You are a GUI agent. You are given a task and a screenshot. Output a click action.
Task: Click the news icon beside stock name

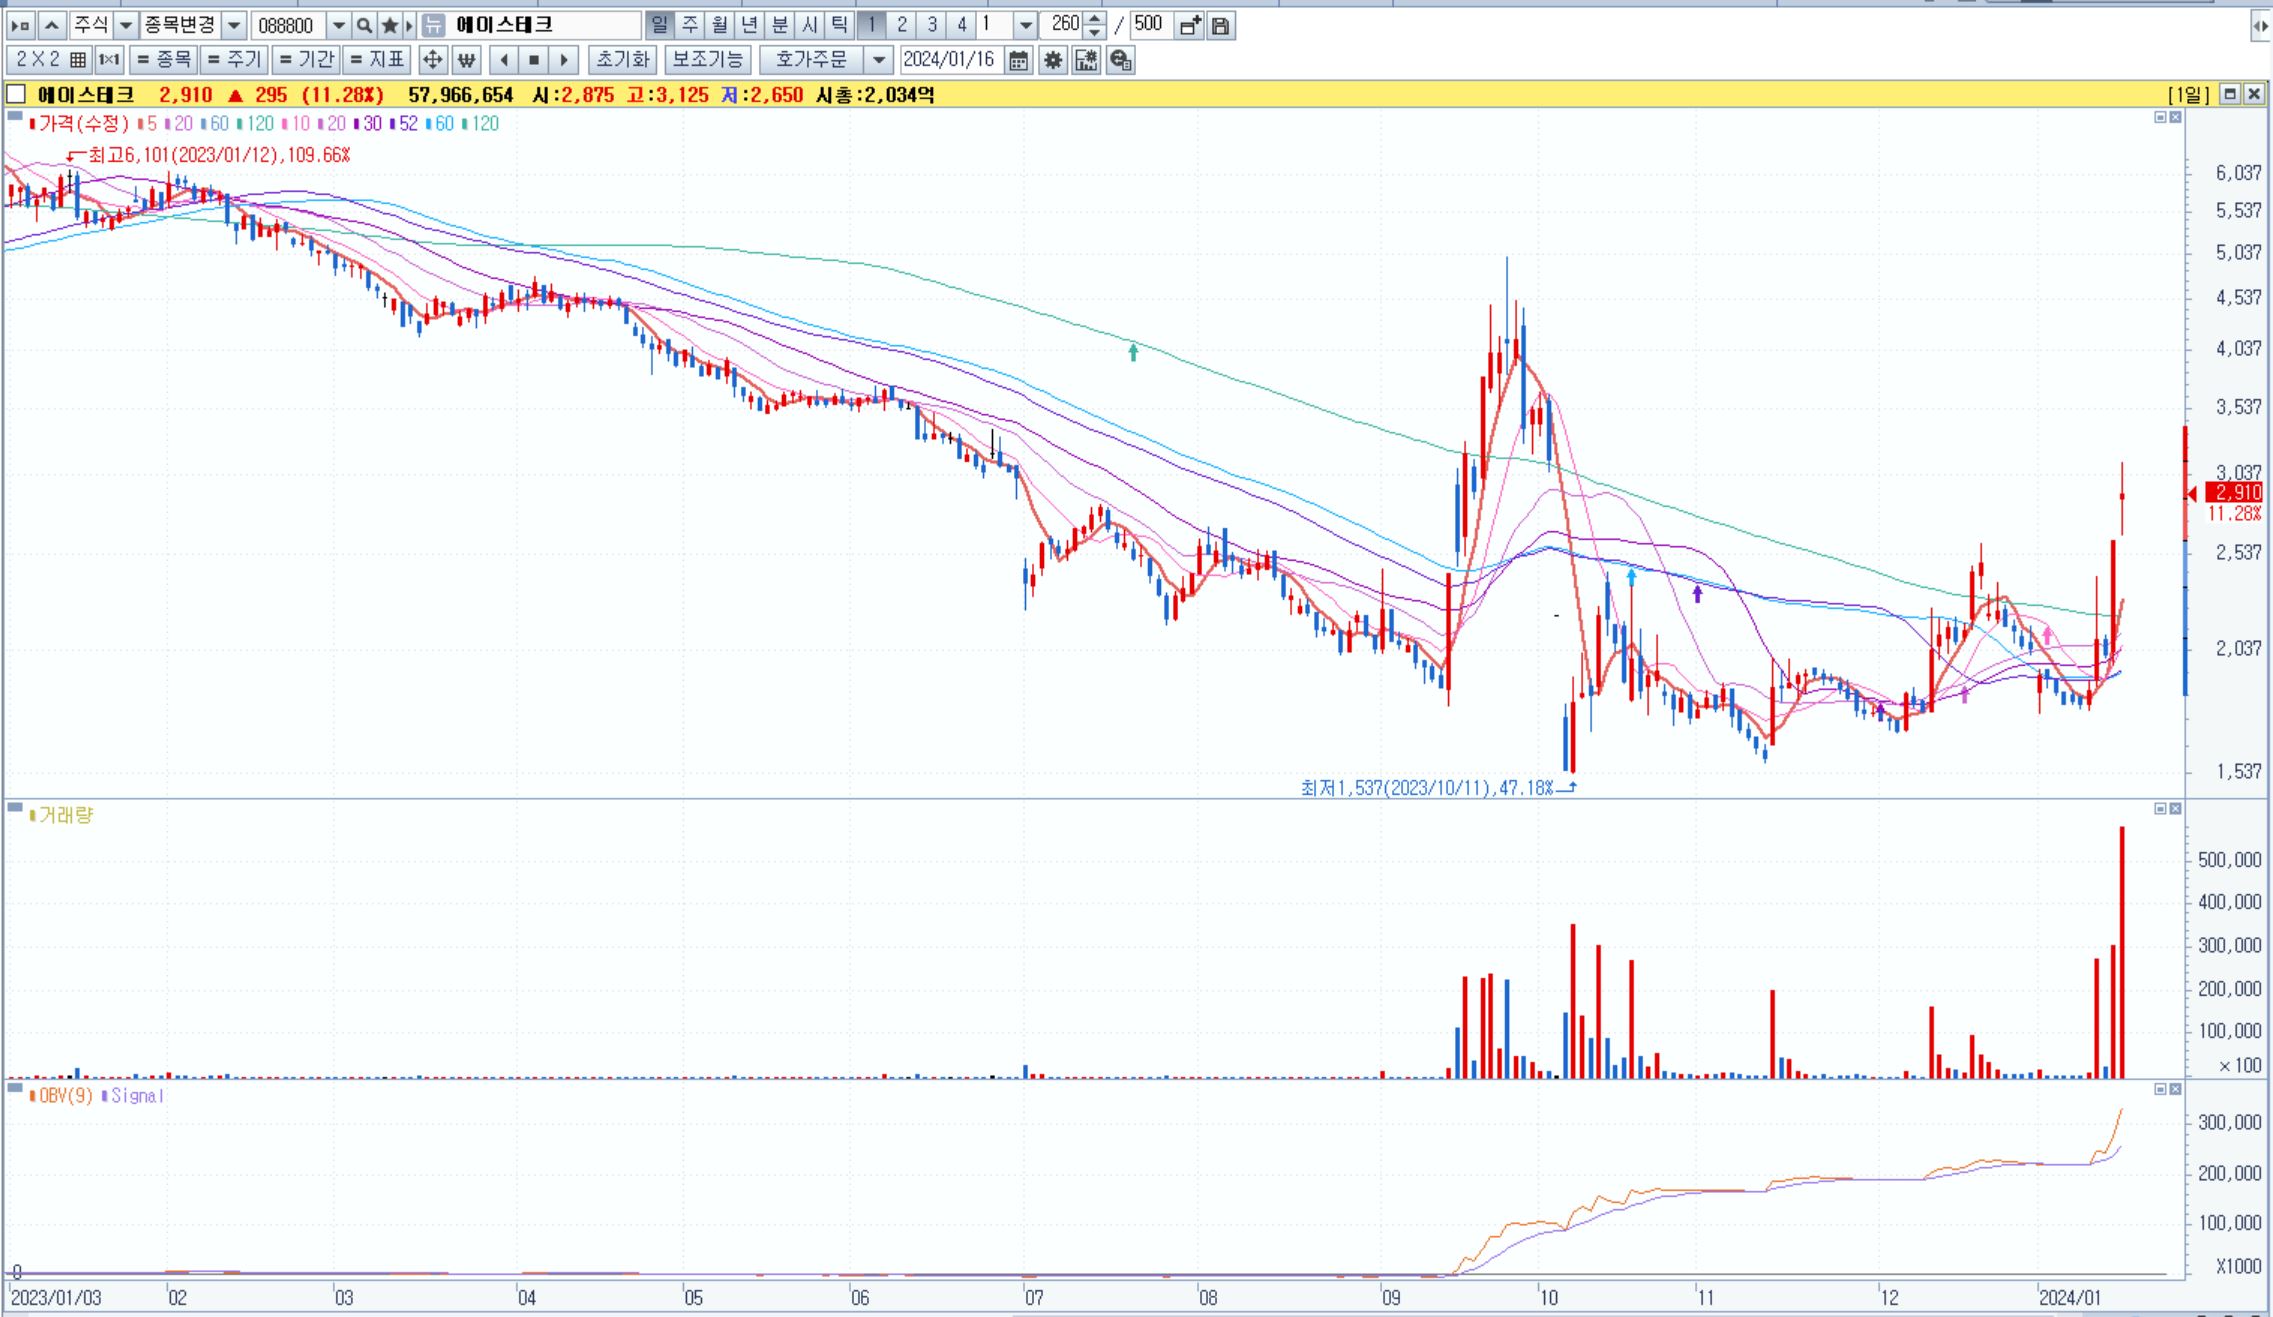(x=433, y=25)
